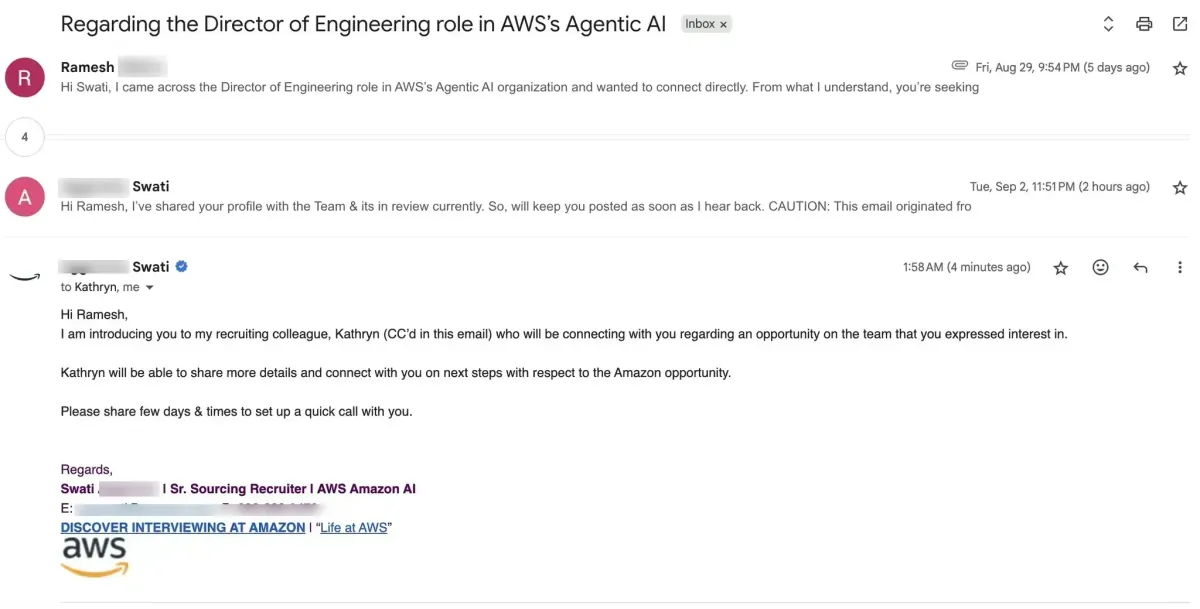Expand the 4 hidden collapsed messages
Viewport: 1200px width, 609px height.
point(25,137)
